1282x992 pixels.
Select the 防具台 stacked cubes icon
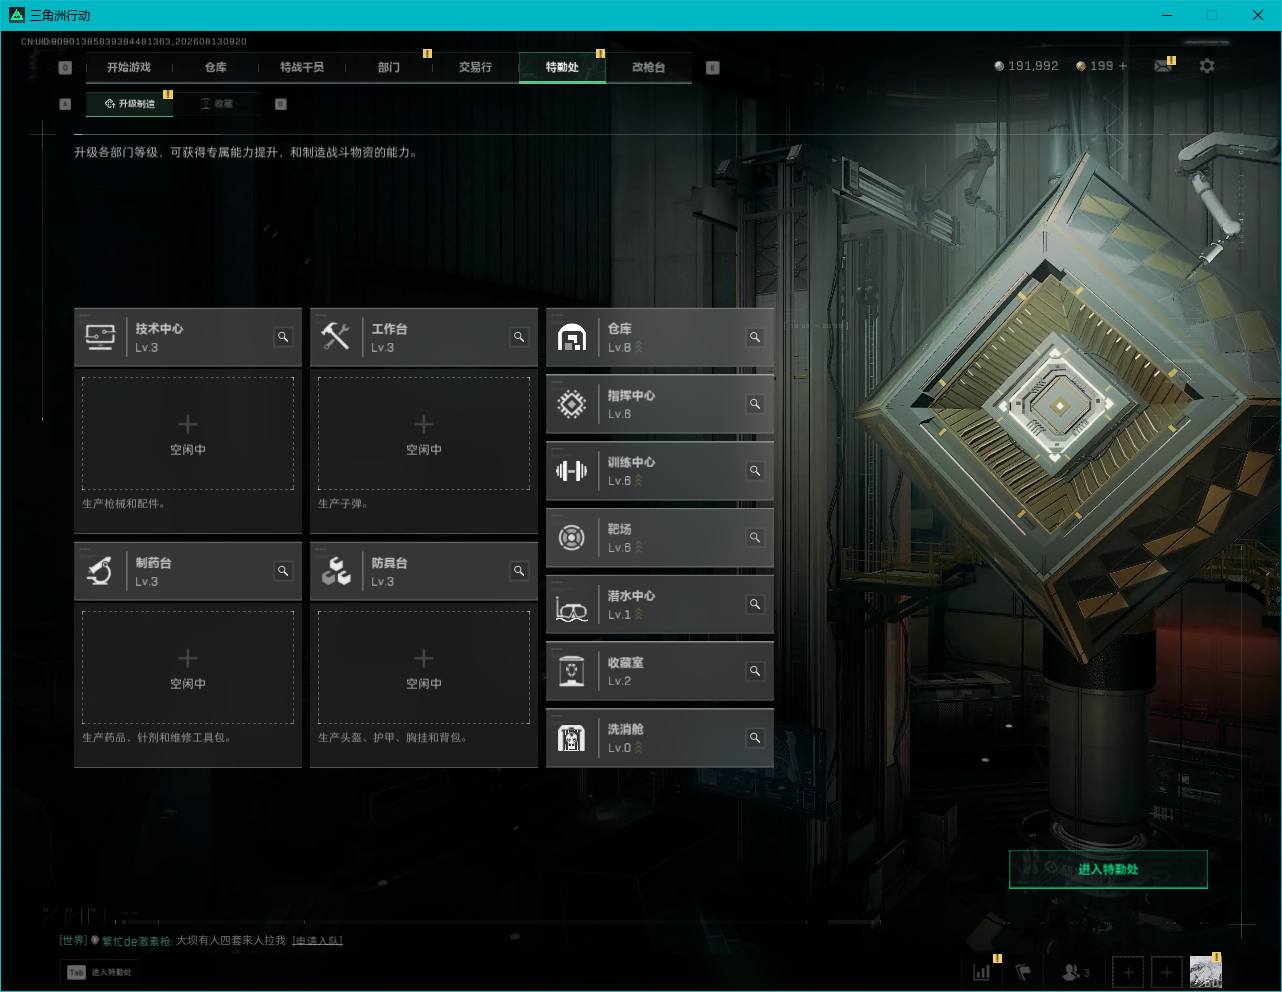[x=336, y=571]
